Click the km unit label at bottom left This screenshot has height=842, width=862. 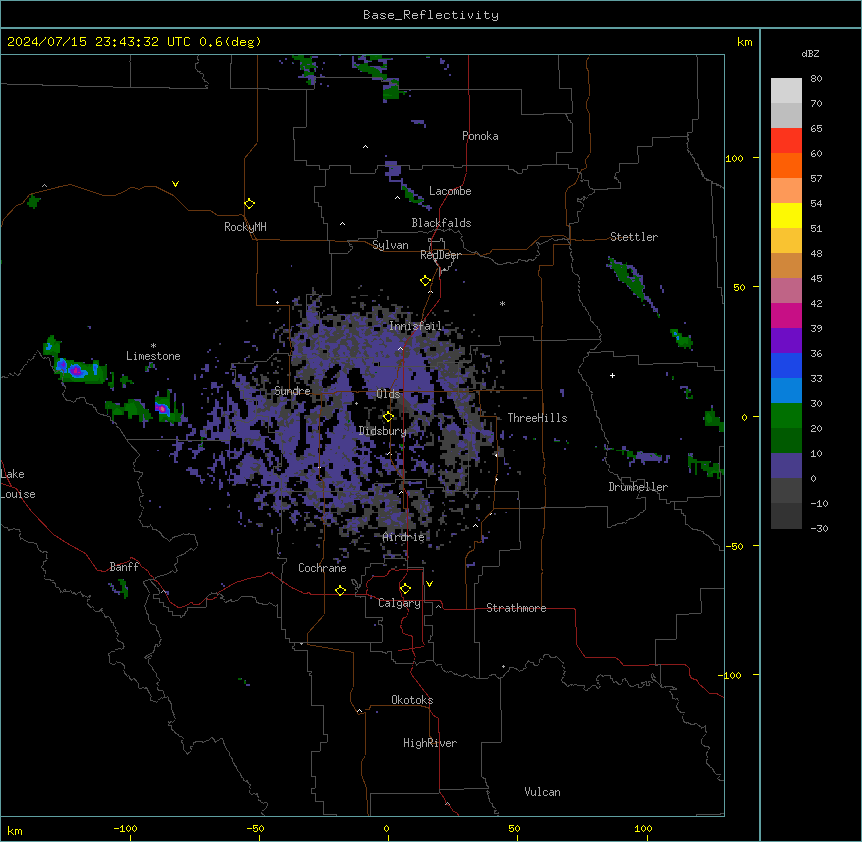pyautogui.click(x=15, y=831)
